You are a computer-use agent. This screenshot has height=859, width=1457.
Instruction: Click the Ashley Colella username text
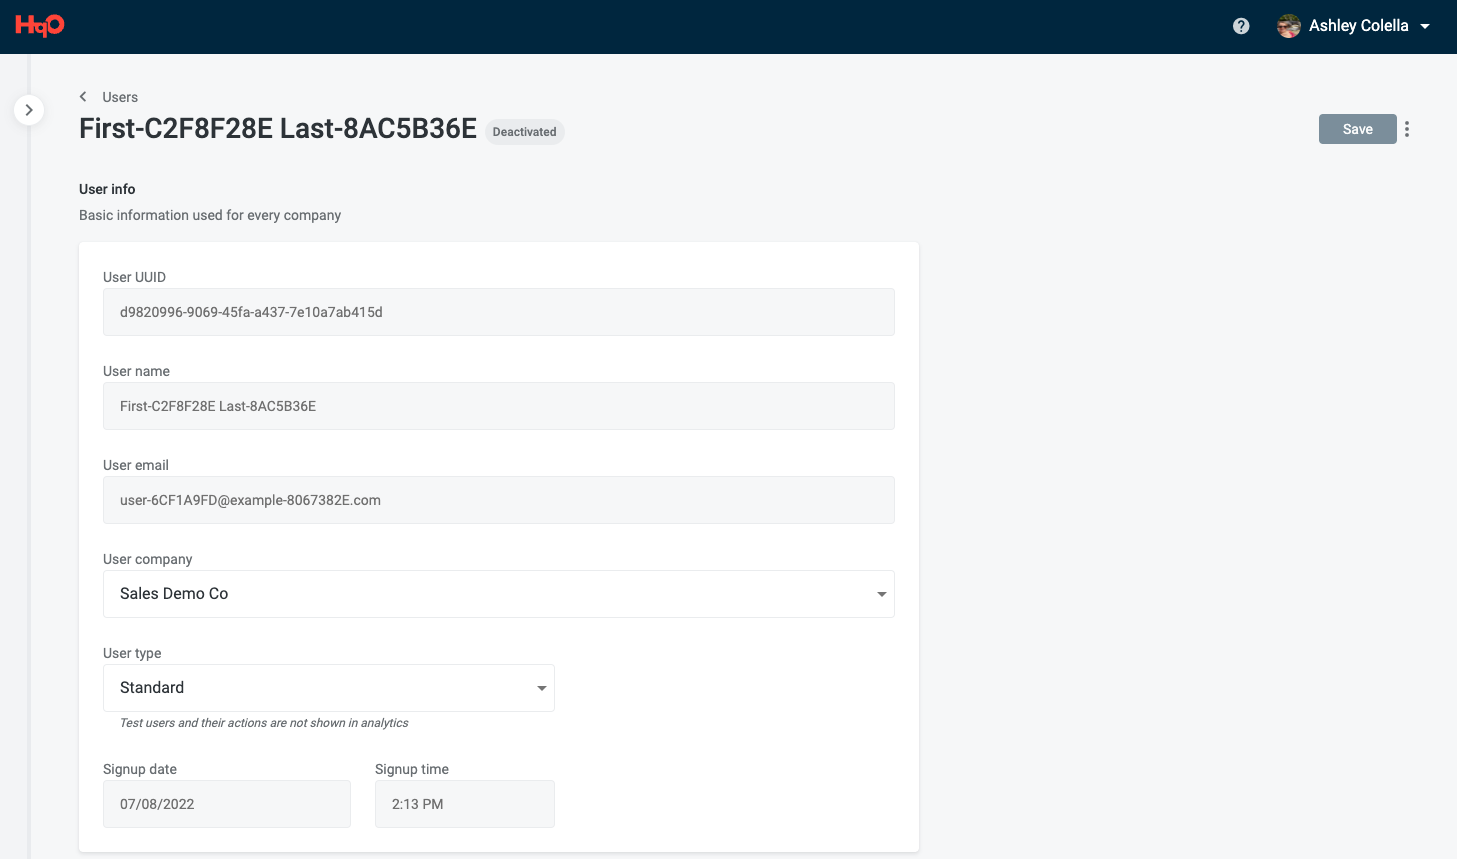pos(1358,26)
